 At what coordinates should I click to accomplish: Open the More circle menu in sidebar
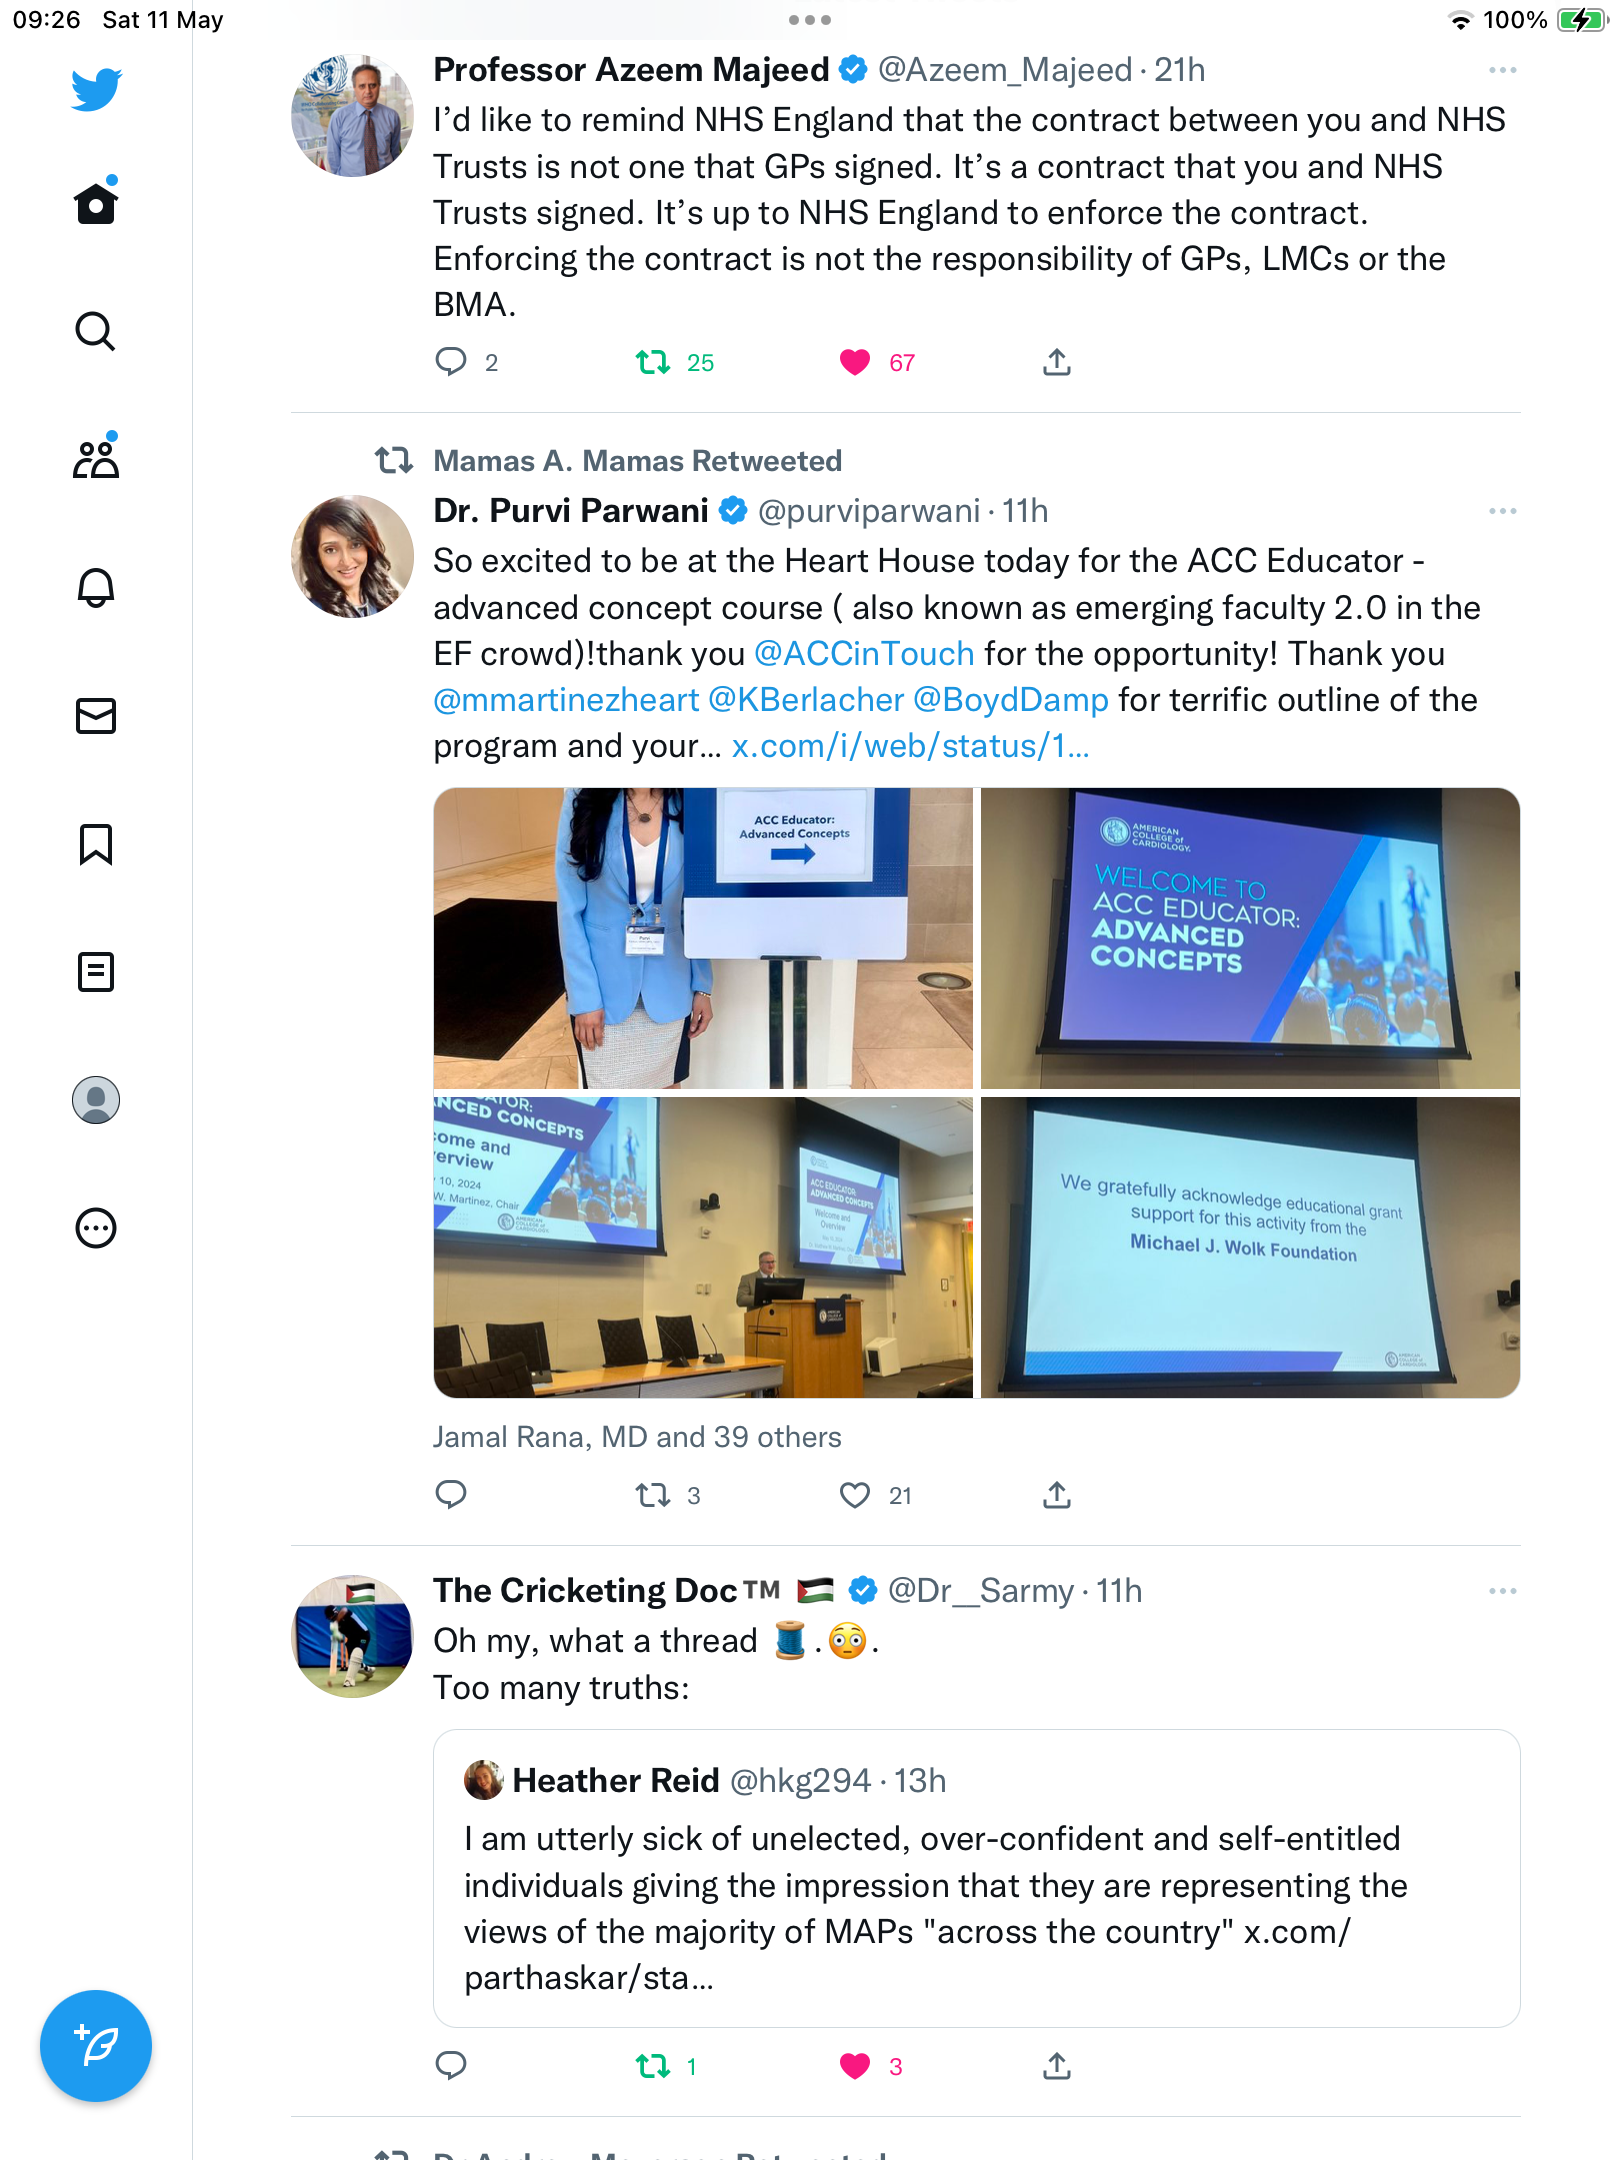[96, 1228]
